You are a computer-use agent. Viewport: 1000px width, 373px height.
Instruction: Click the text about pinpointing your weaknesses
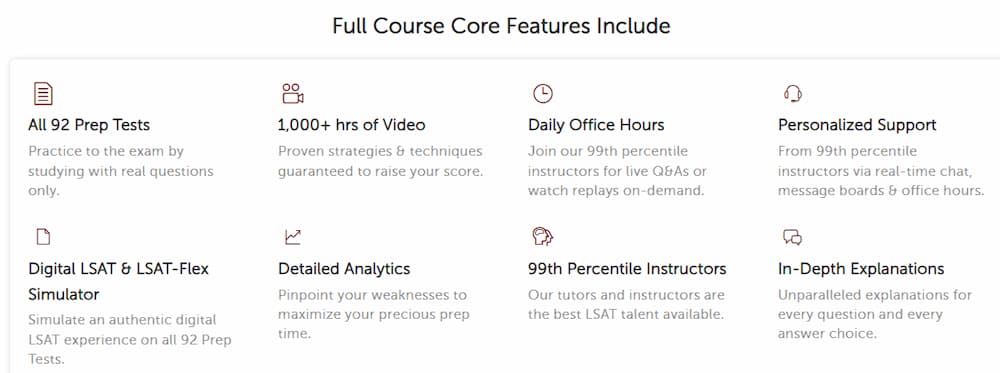(x=374, y=314)
